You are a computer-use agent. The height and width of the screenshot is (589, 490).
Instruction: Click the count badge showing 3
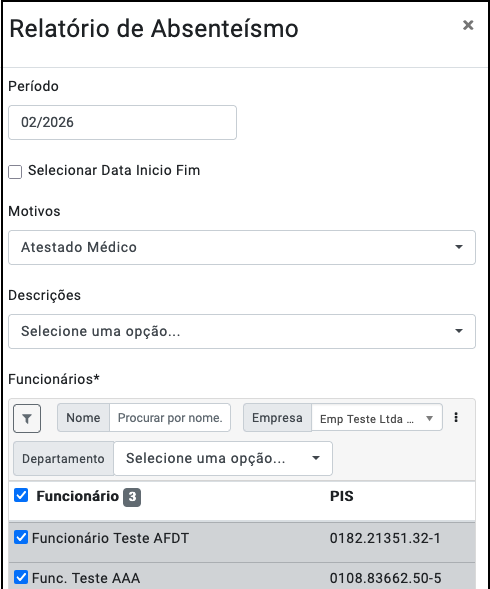[132, 497]
